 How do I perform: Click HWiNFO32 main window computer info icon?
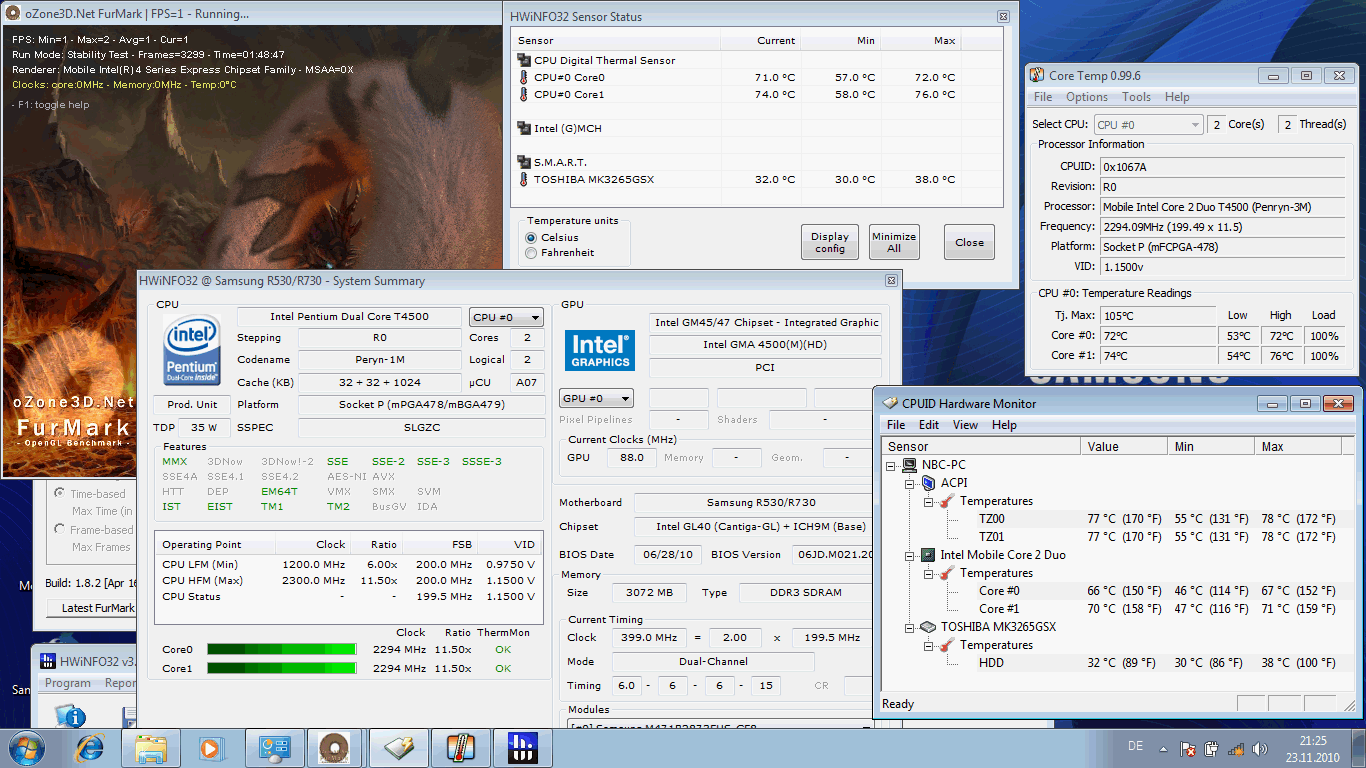point(70,715)
